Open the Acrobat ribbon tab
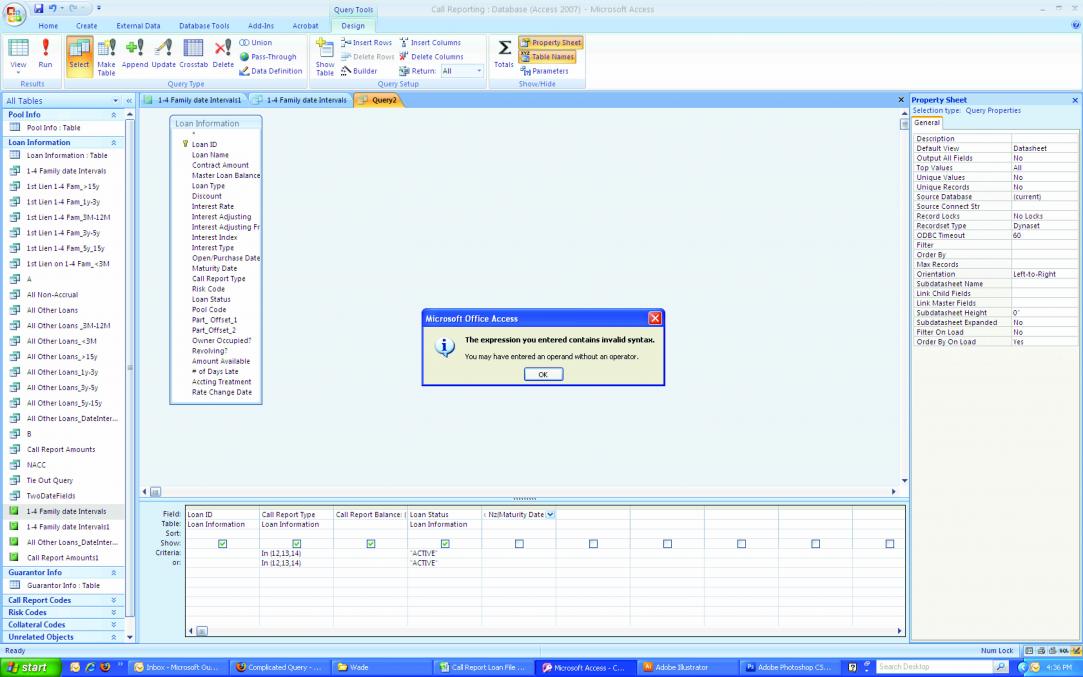 (x=305, y=26)
